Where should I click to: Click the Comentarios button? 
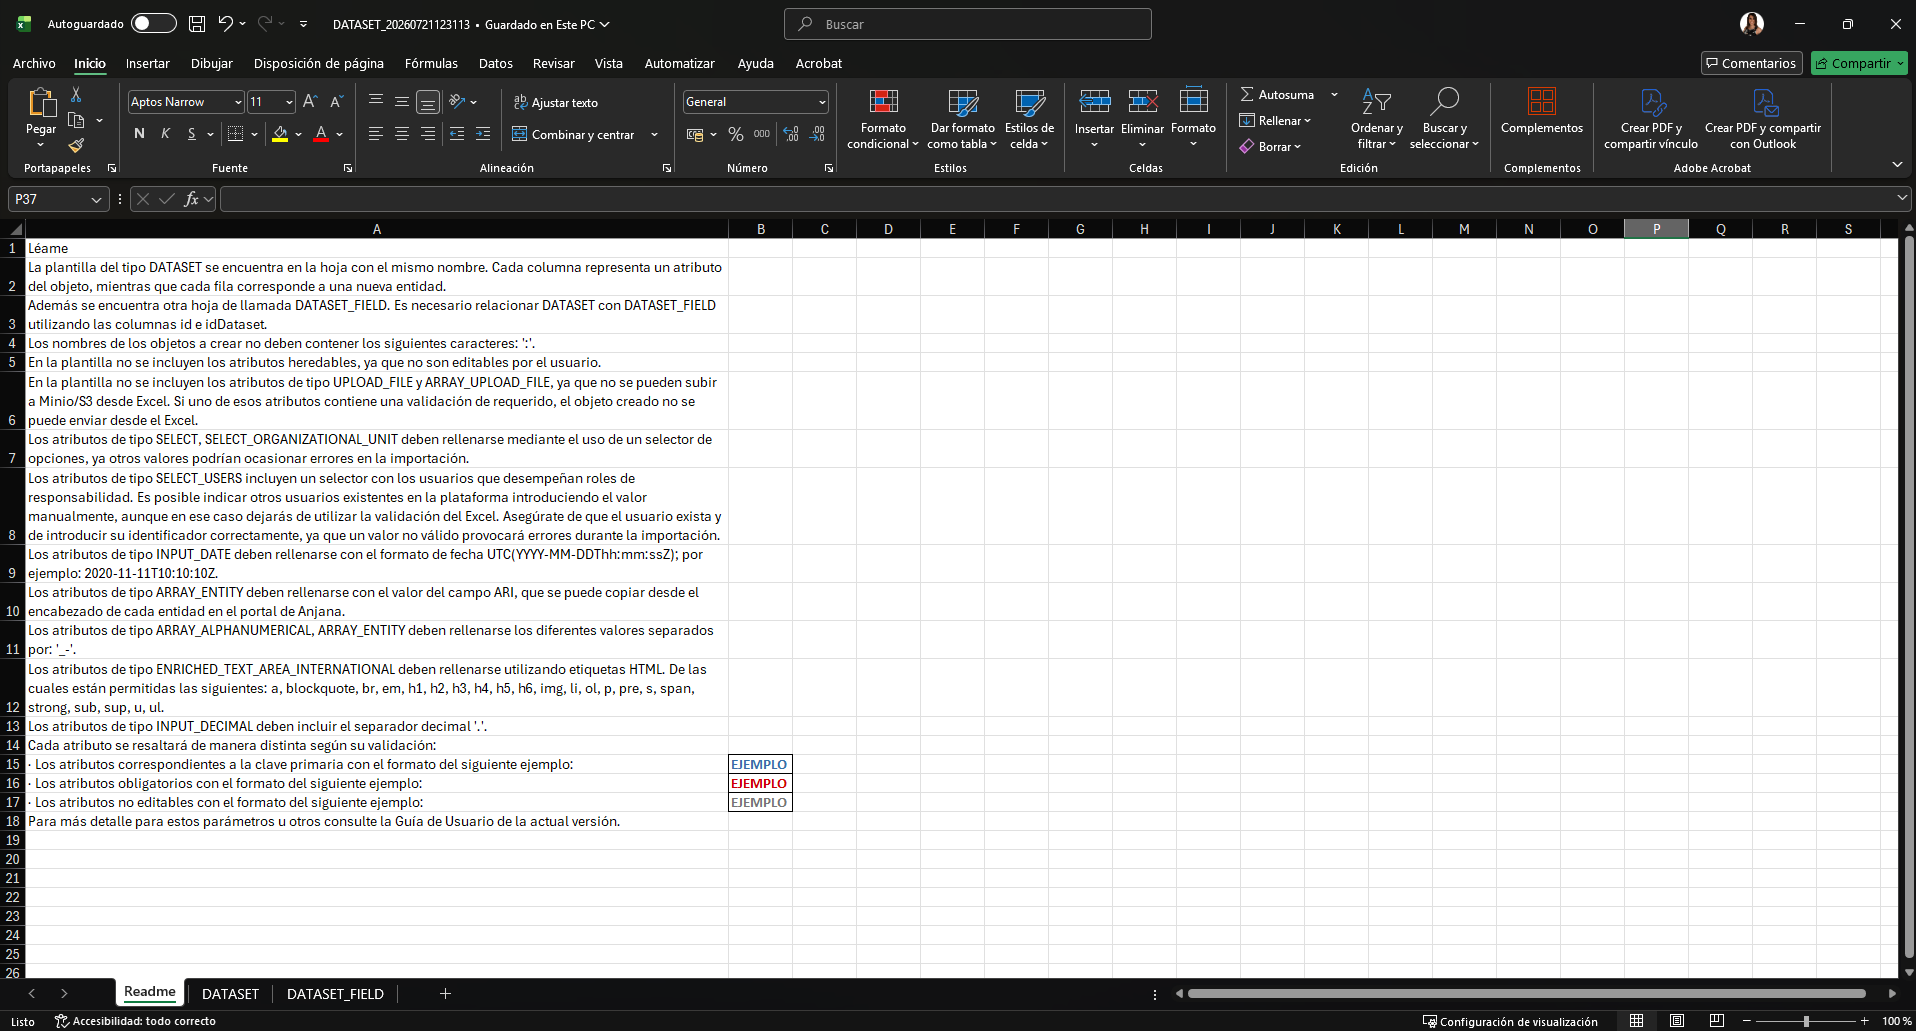(1752, 63)
